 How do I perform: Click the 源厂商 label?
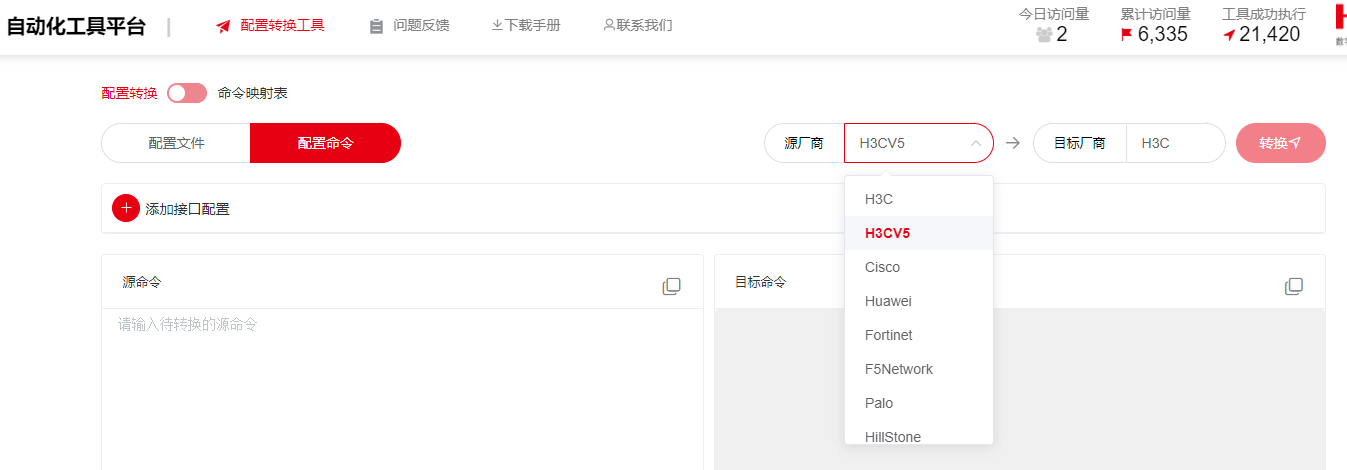[x=804, y=143]
